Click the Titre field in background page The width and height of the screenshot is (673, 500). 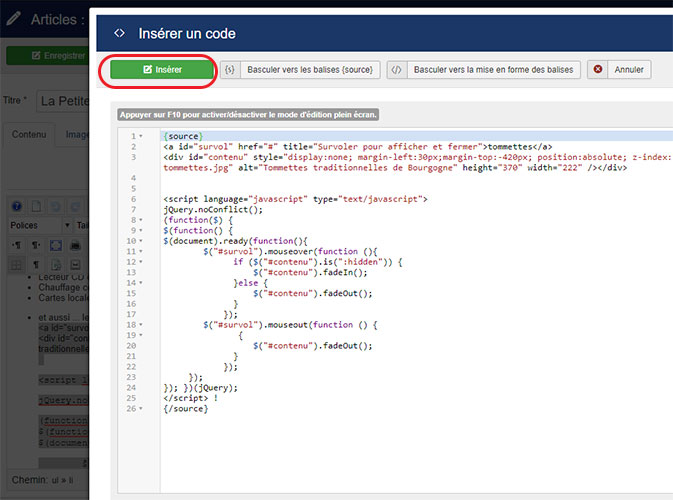pyautogui.click(x=64, y=101)
